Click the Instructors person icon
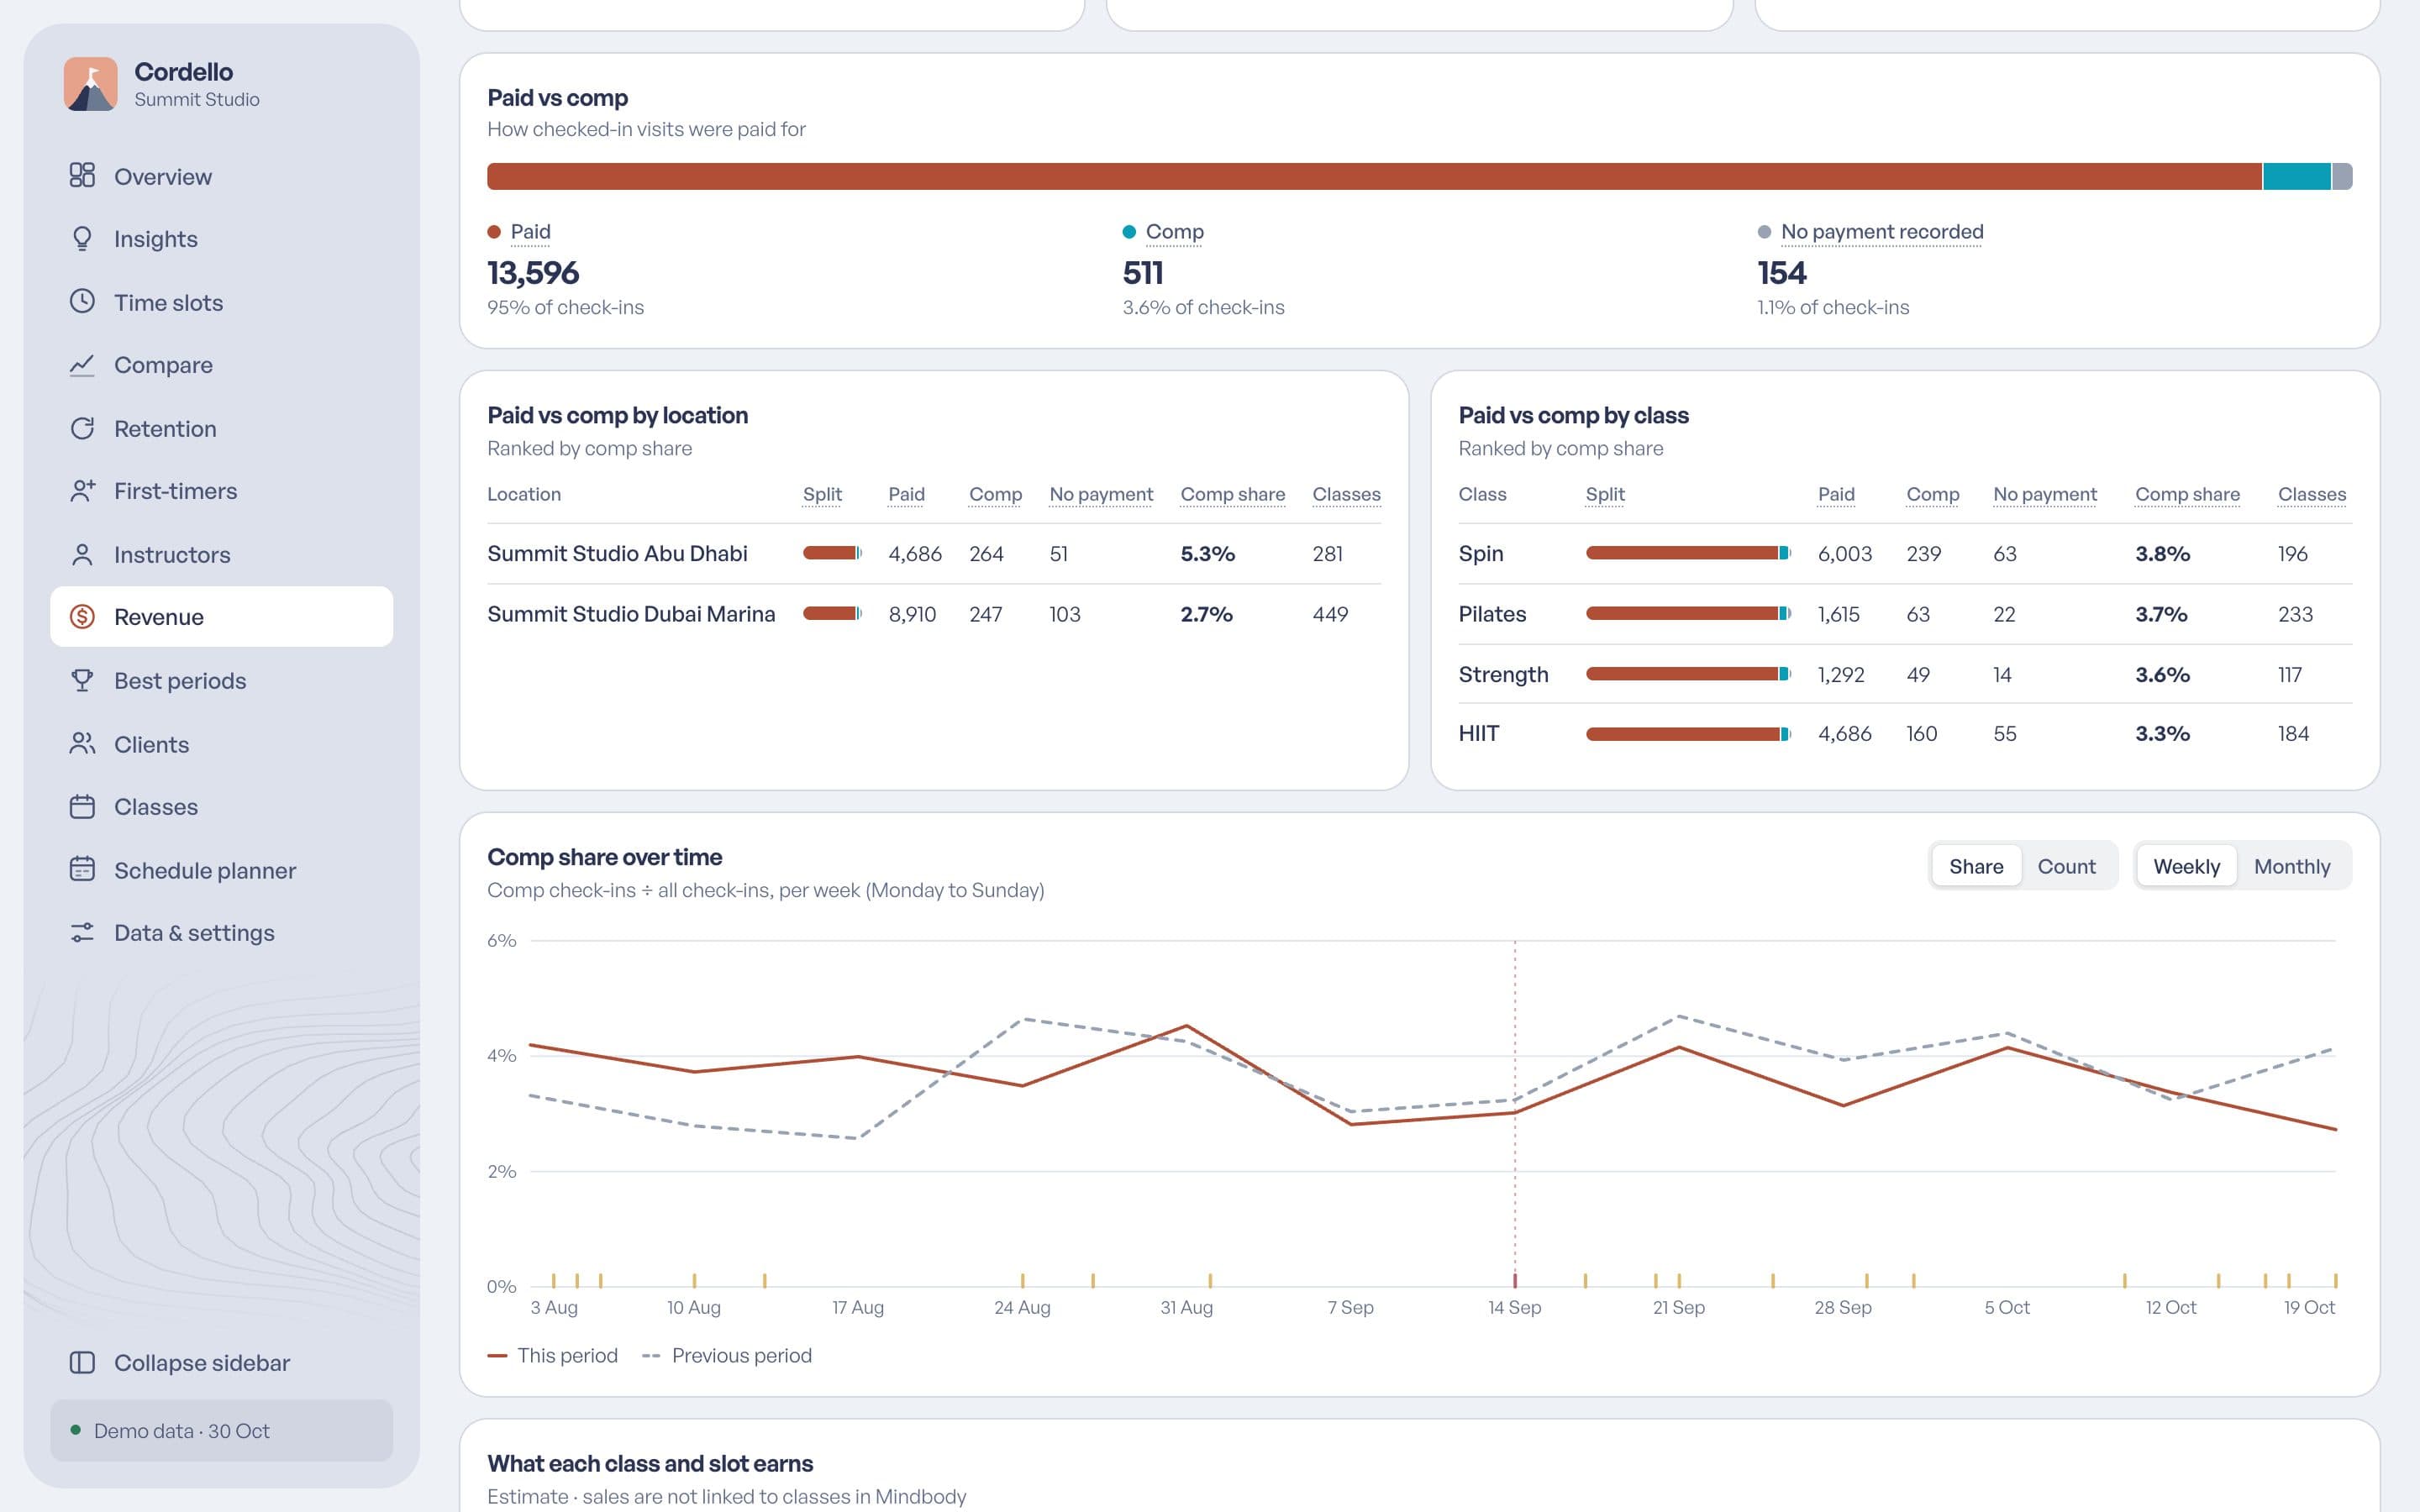2420x1512 pixels. [x=82, y=554]
